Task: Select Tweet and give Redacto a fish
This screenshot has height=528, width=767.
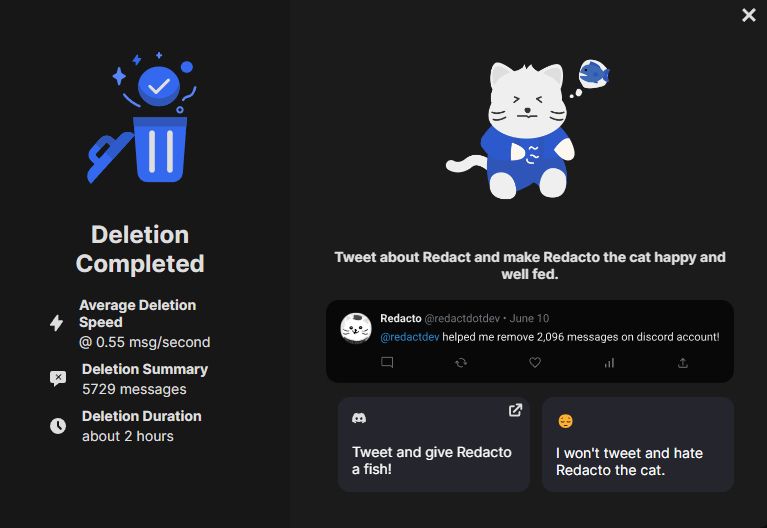Action: coord(433,444)
